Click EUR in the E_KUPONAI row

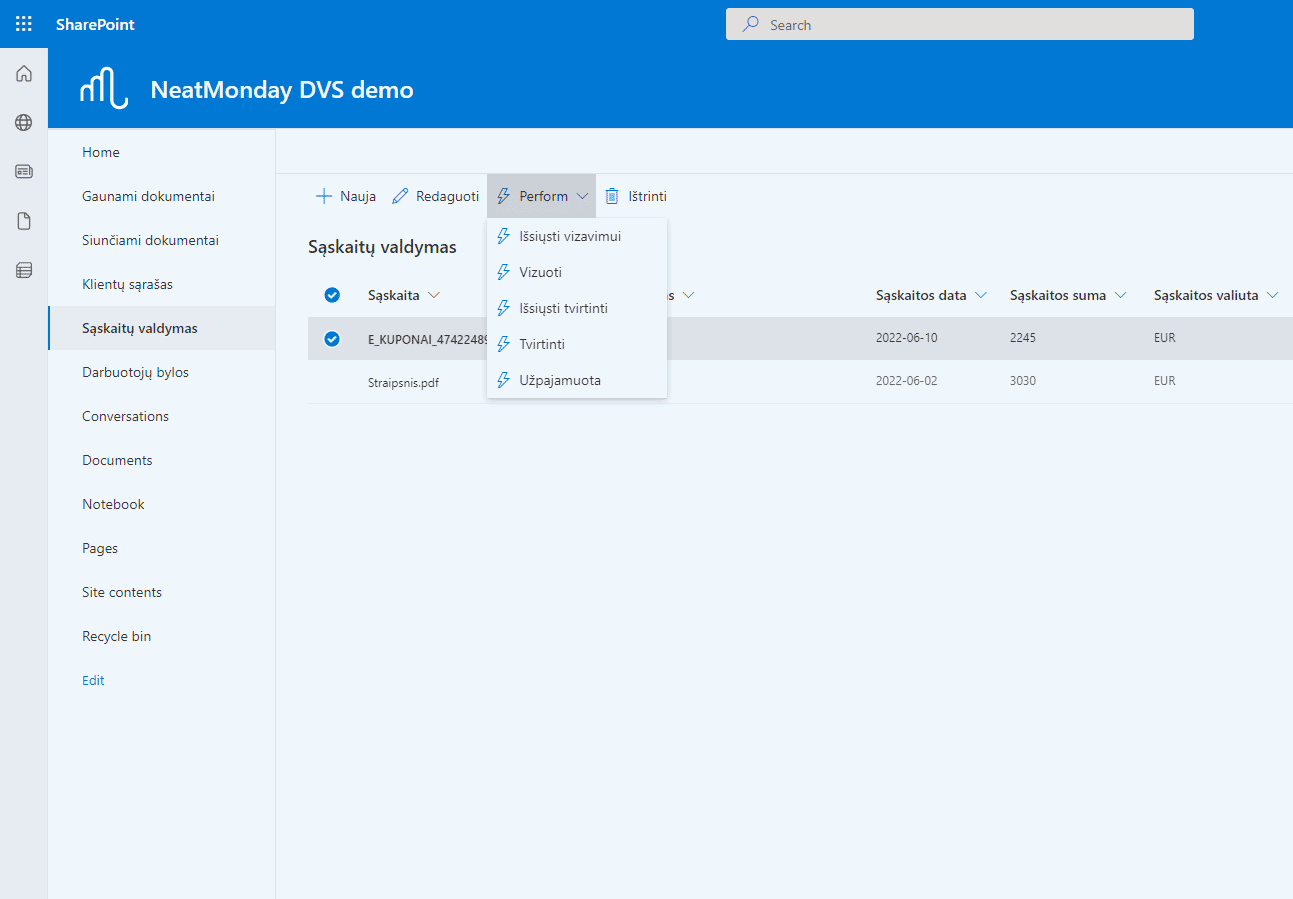coord(1165,338)
